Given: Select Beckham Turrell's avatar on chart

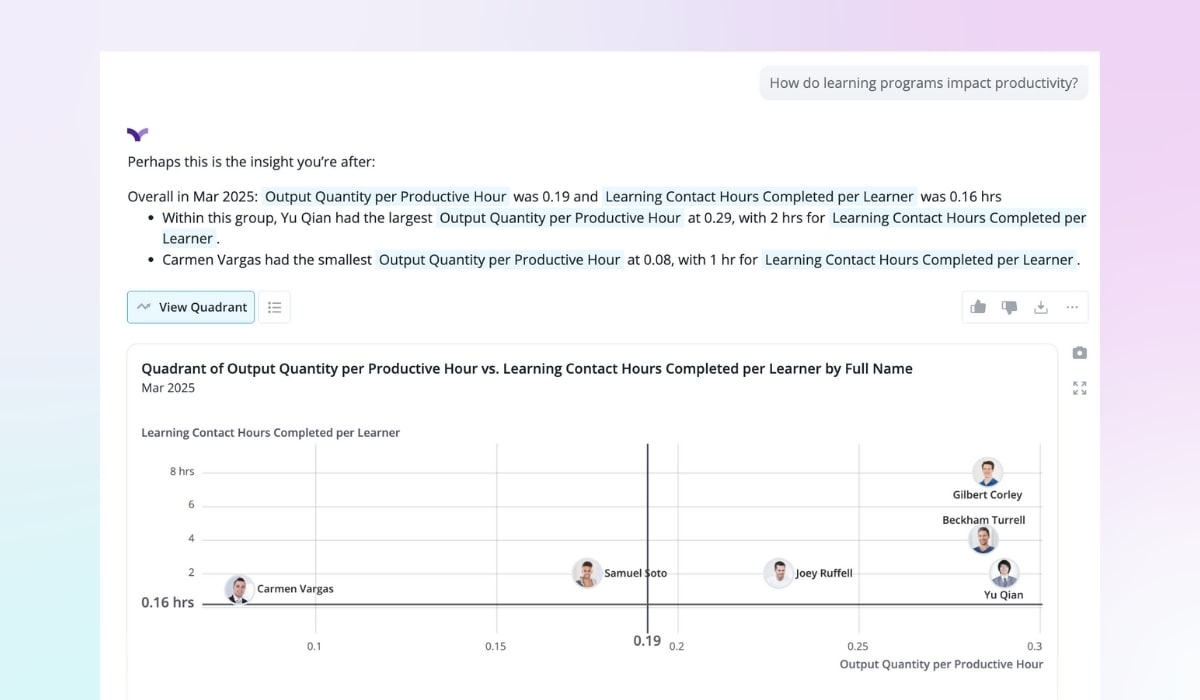Looking at the screenshot, I should point(984,540).
